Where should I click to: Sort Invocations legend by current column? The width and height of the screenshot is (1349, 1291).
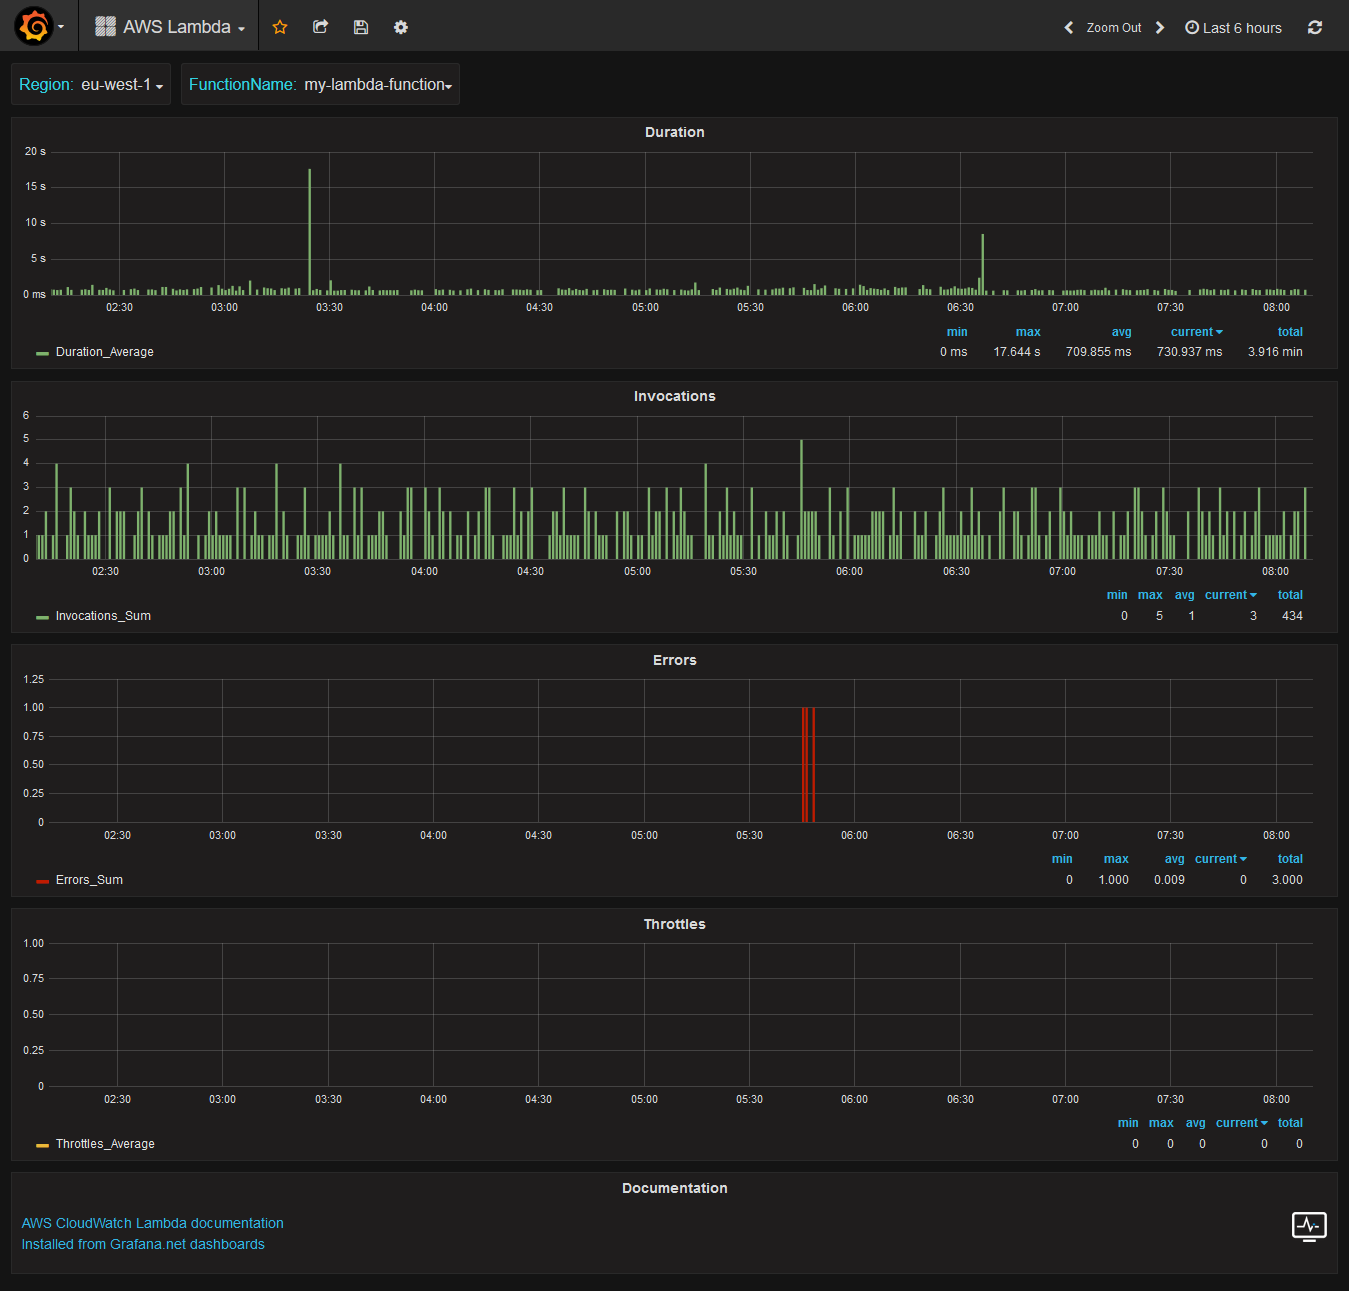click(1230, 595)
